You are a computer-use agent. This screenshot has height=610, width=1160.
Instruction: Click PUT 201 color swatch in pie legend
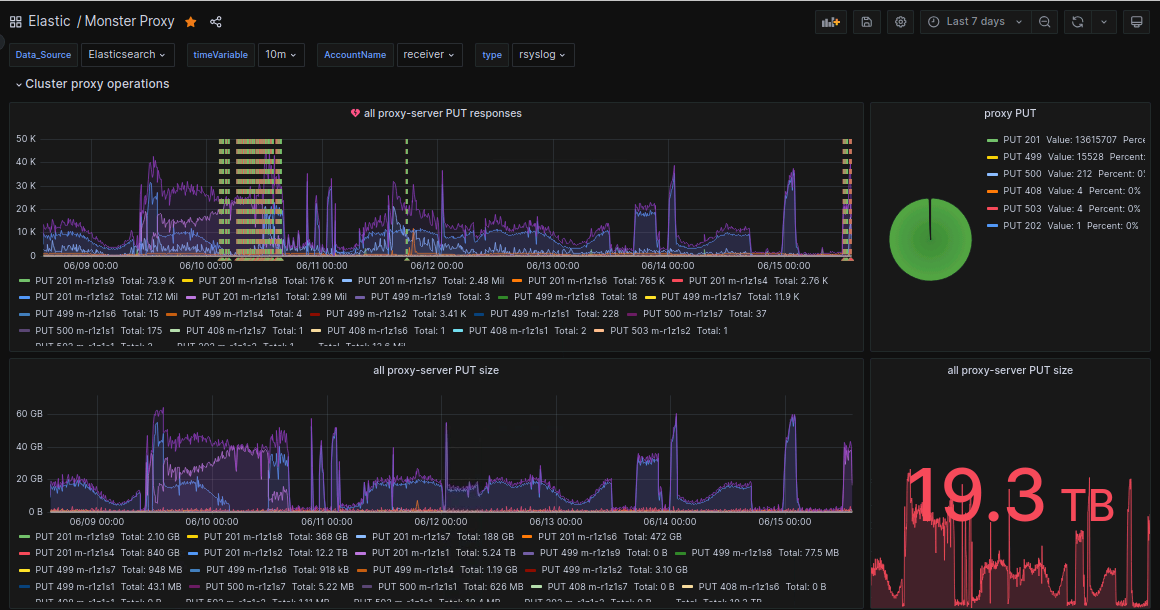992,140
